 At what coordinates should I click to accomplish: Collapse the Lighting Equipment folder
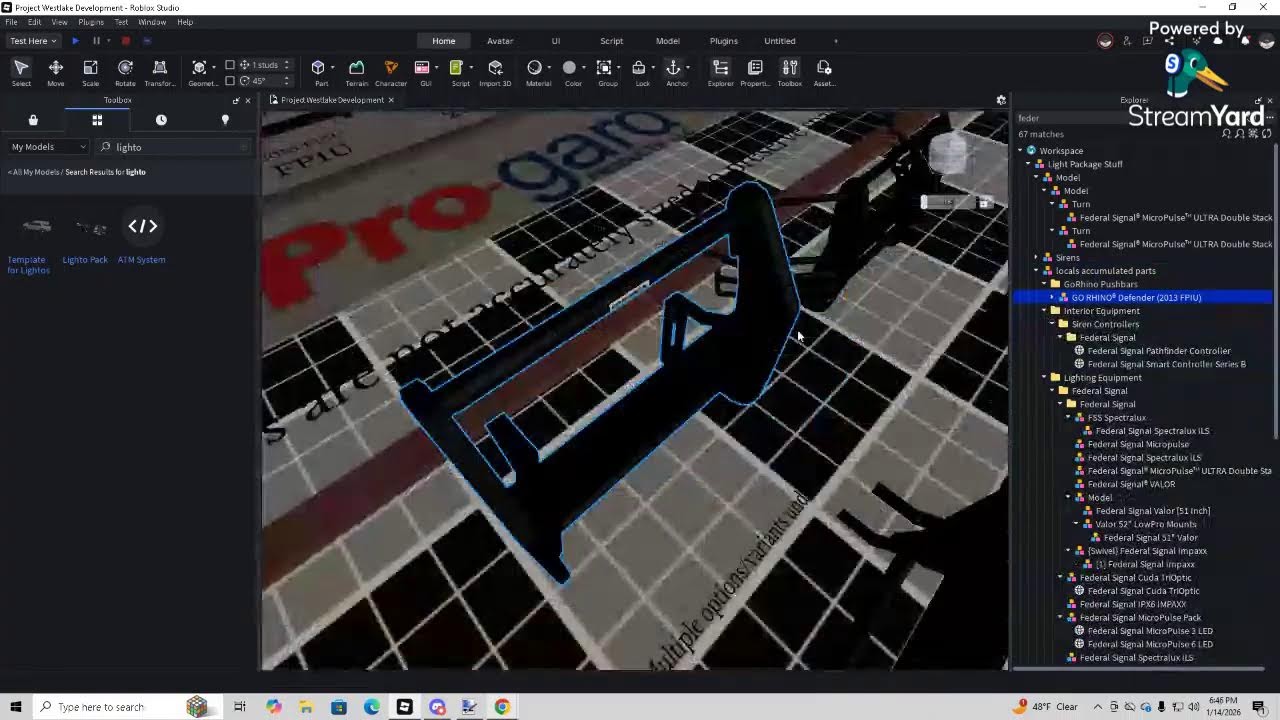1044,378
